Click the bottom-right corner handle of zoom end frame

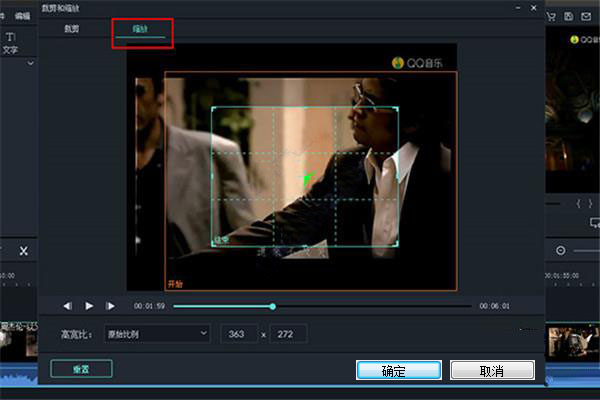coord(396,243)
